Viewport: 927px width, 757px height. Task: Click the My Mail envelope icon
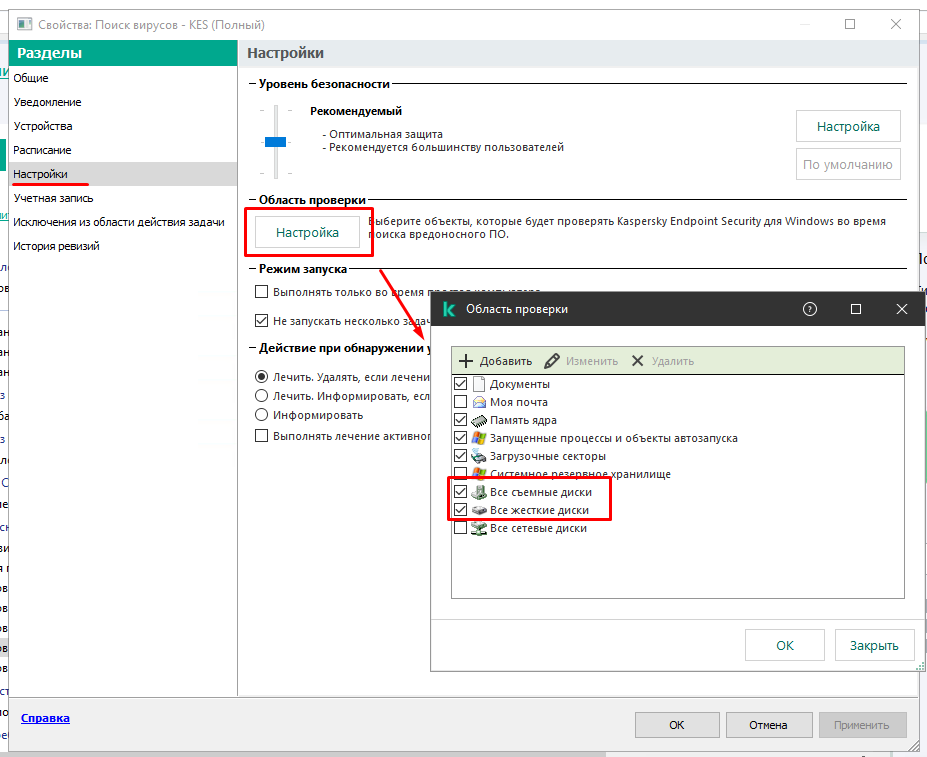[479, 402]
